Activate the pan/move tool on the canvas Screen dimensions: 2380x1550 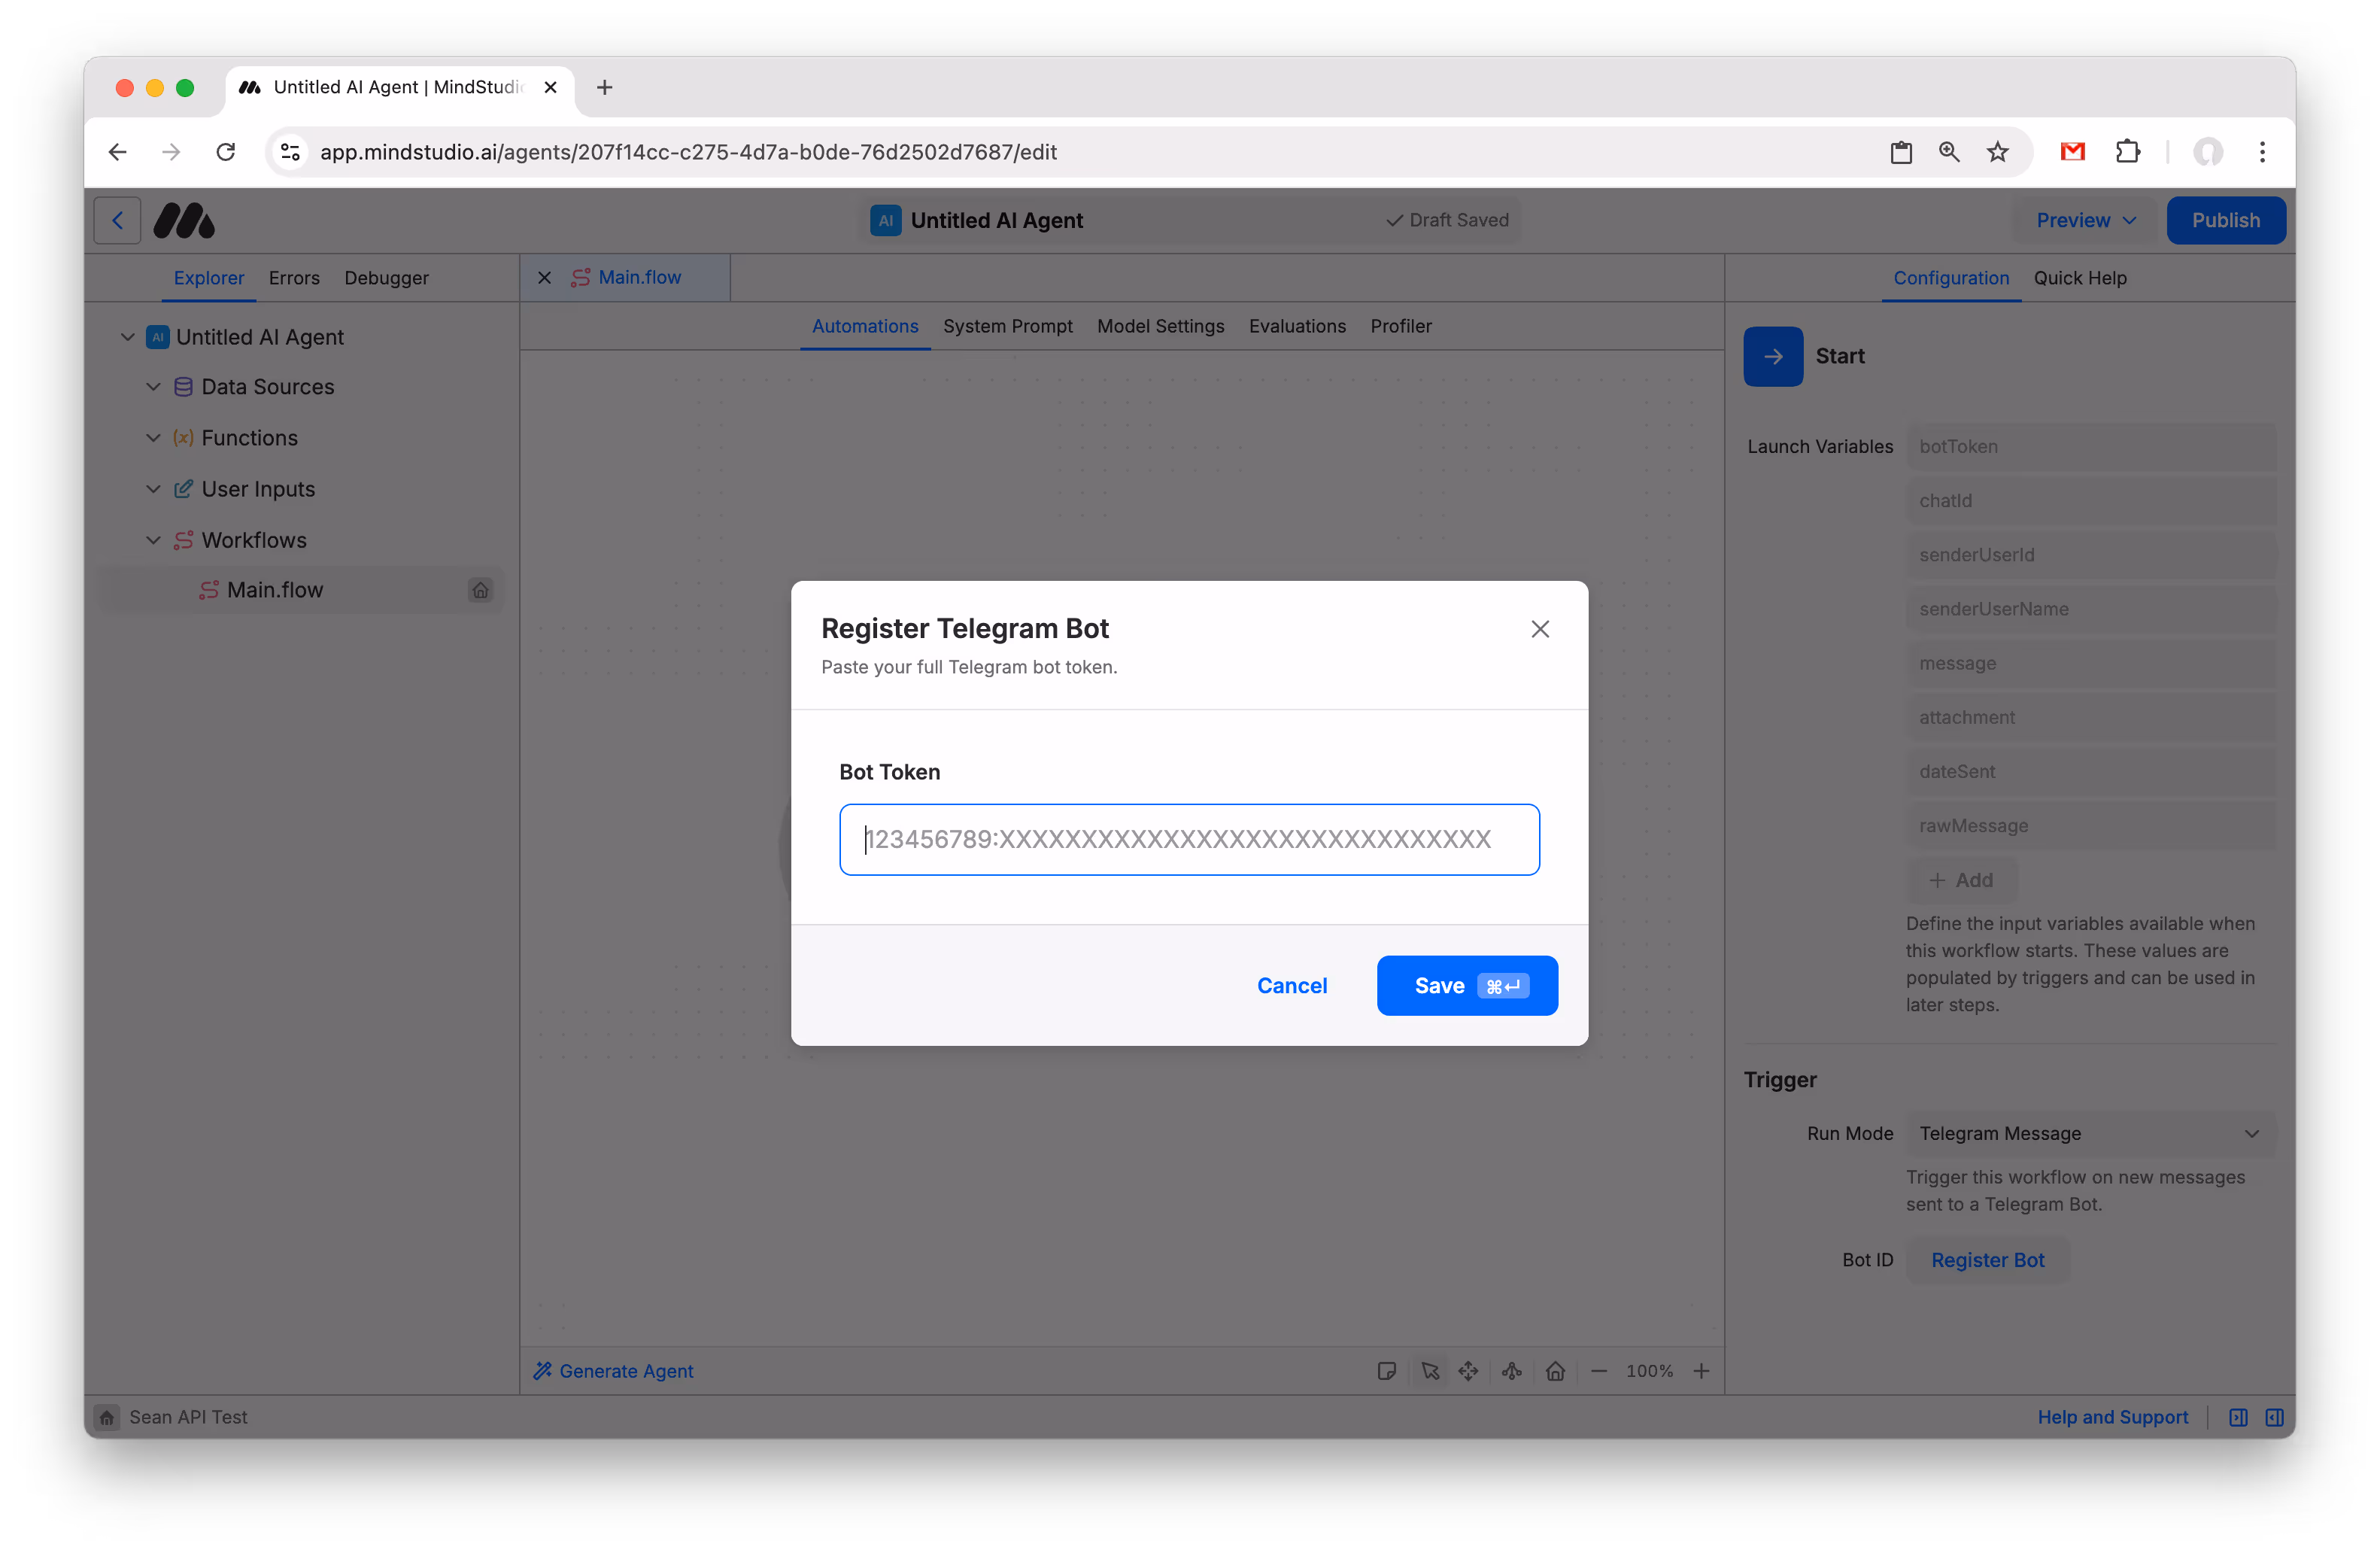1469,1371
